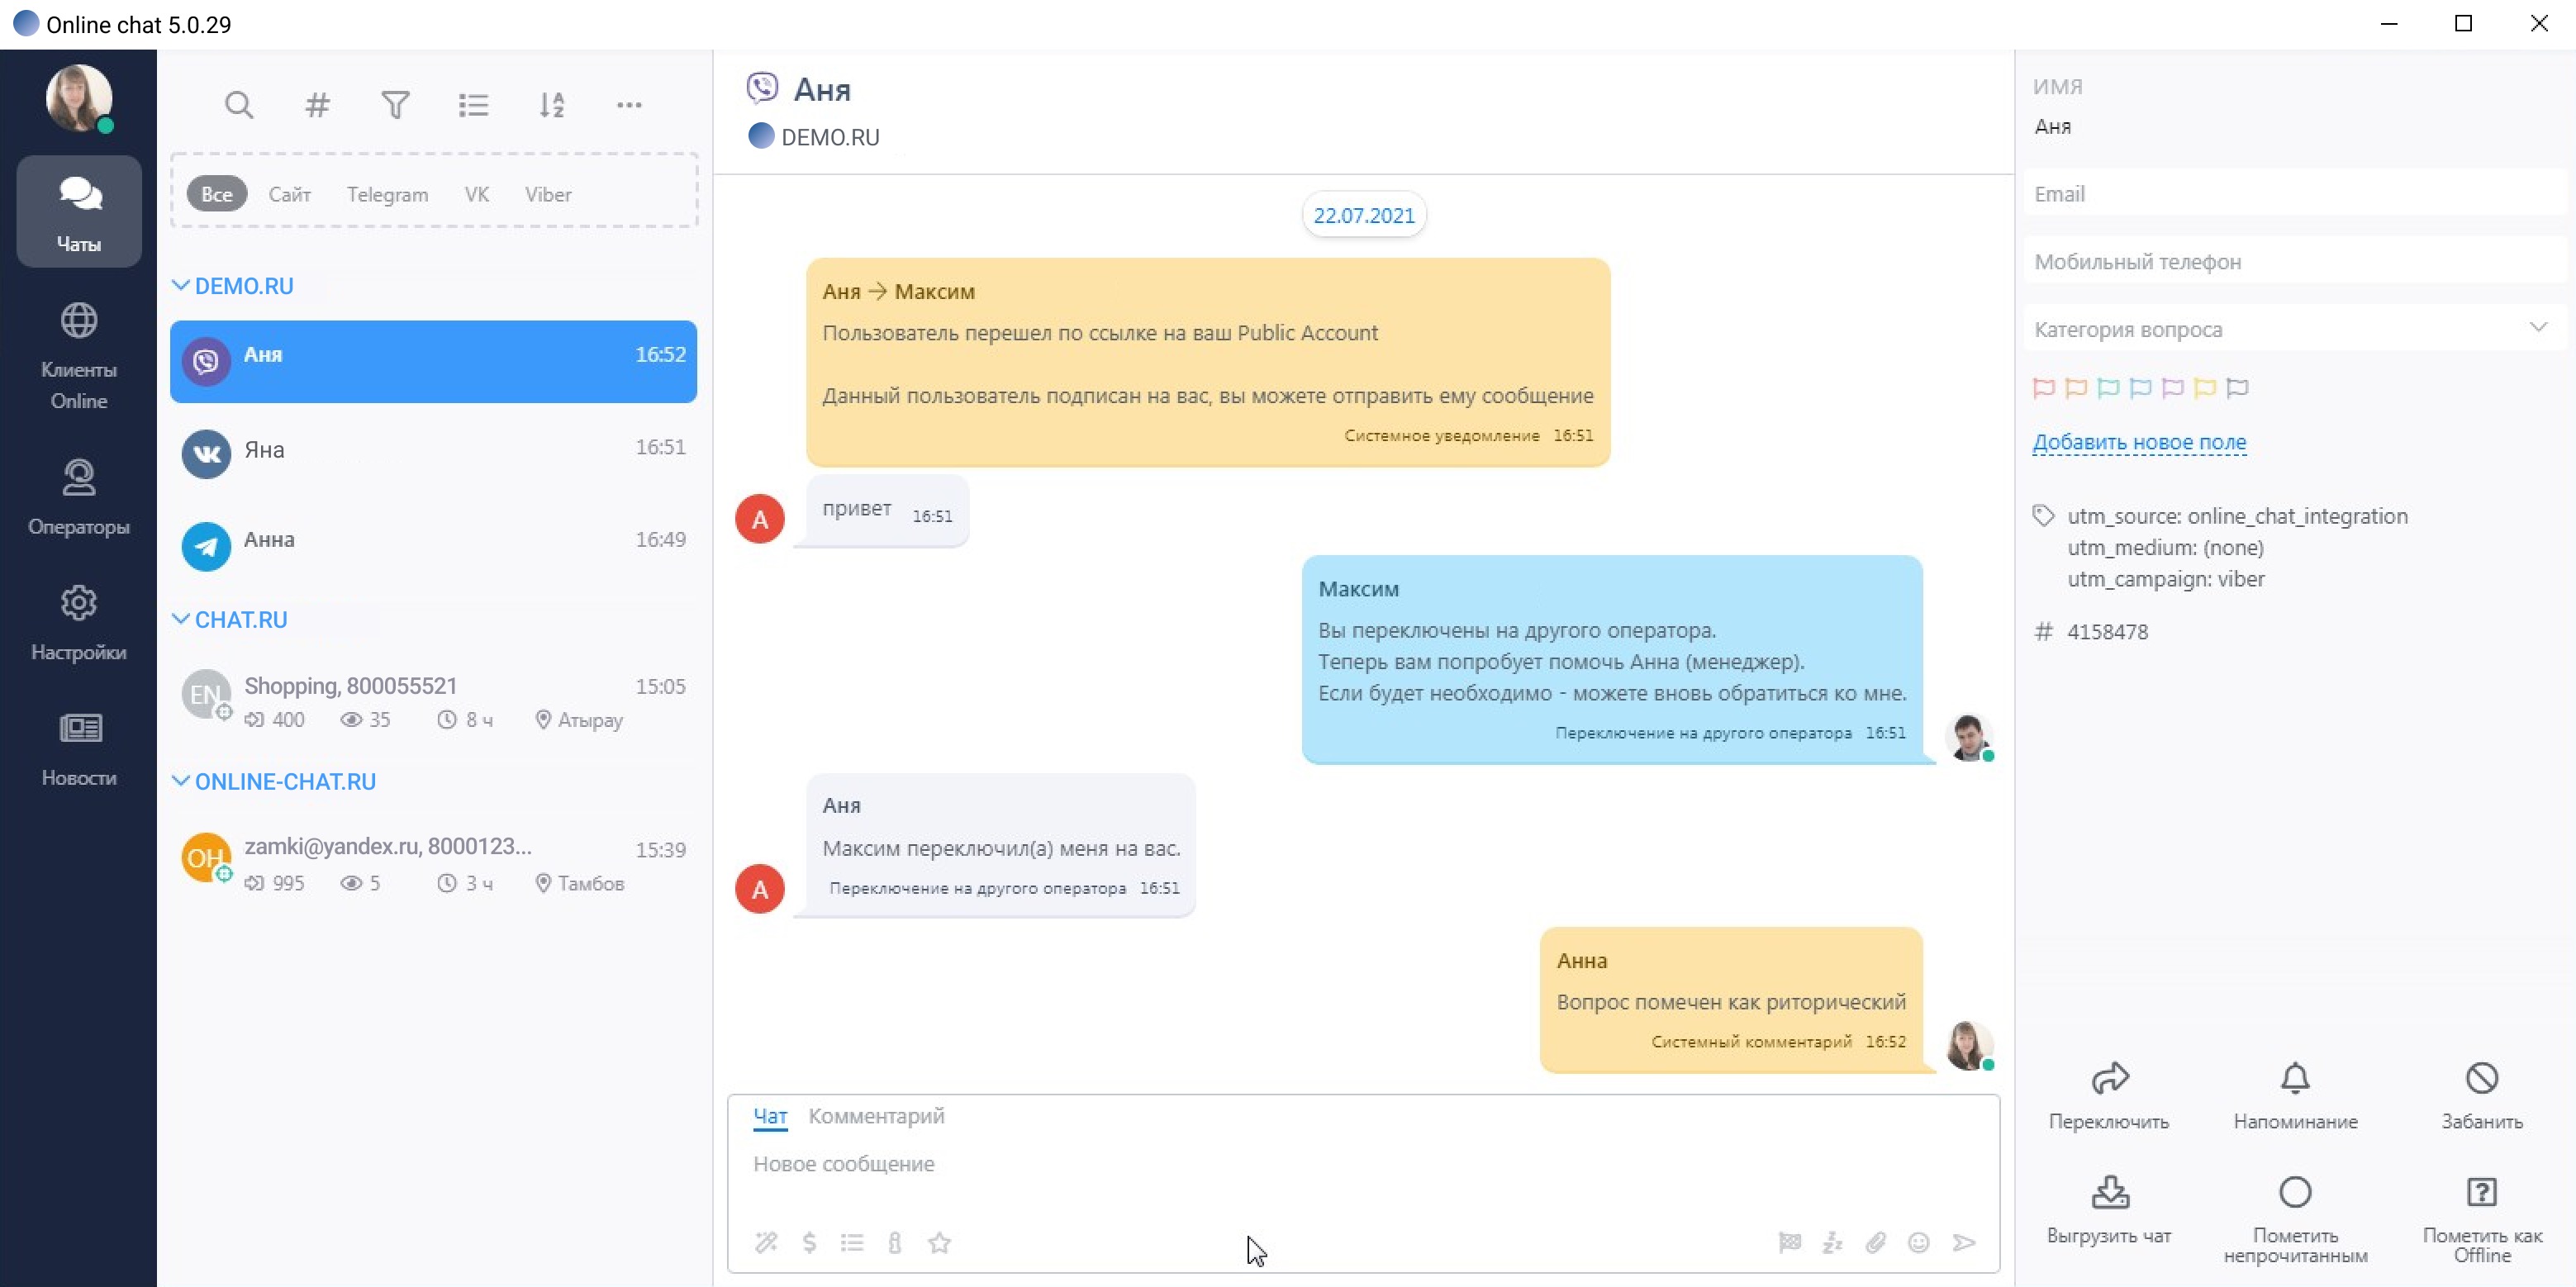This screenshot has height=1287, width=2576.
Task: Open the hashtag tag filter icon
Action: click(317, 105)
